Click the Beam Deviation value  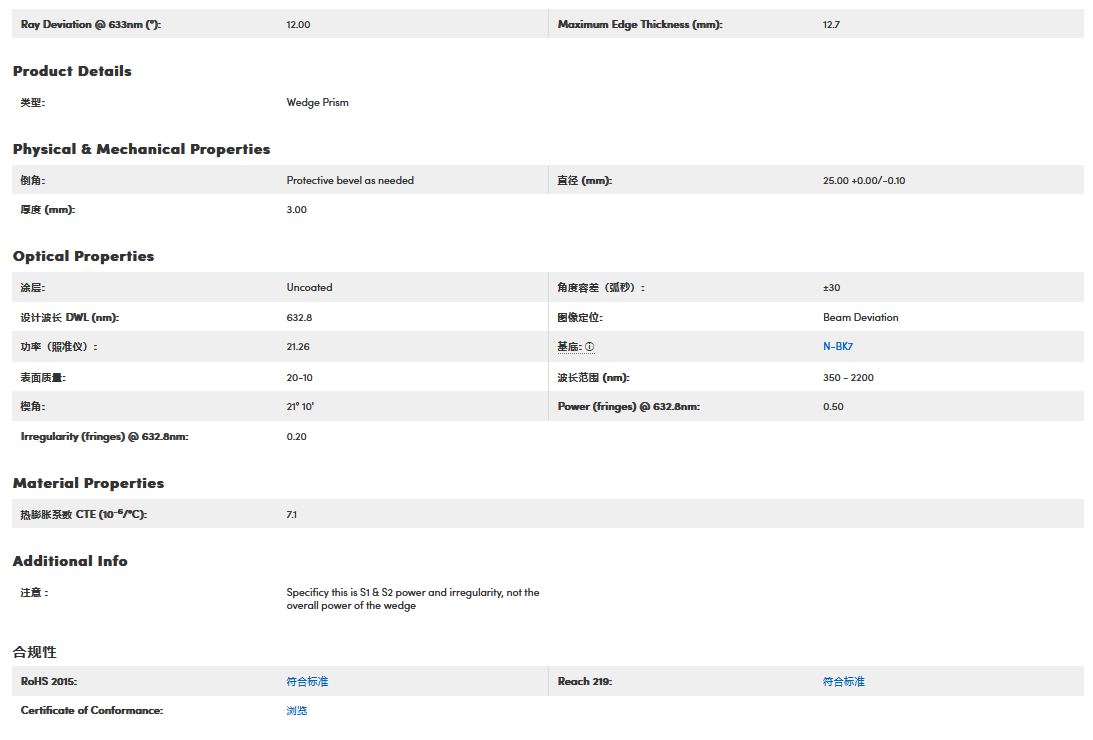(860, 317)
